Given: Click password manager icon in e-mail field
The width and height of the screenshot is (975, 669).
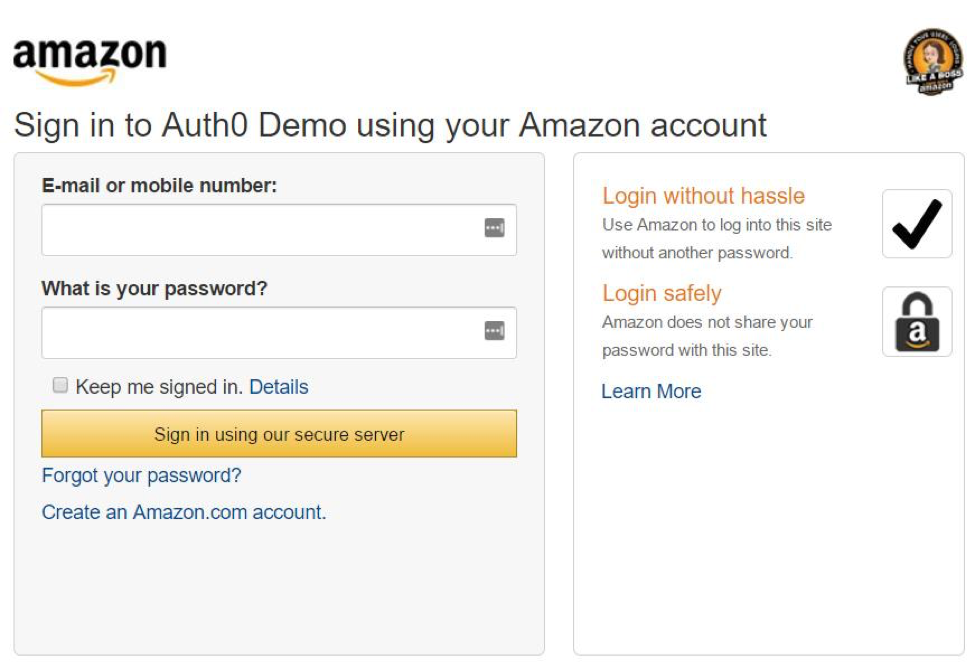Looking at the screenshot, I should [x=494, y=229].
